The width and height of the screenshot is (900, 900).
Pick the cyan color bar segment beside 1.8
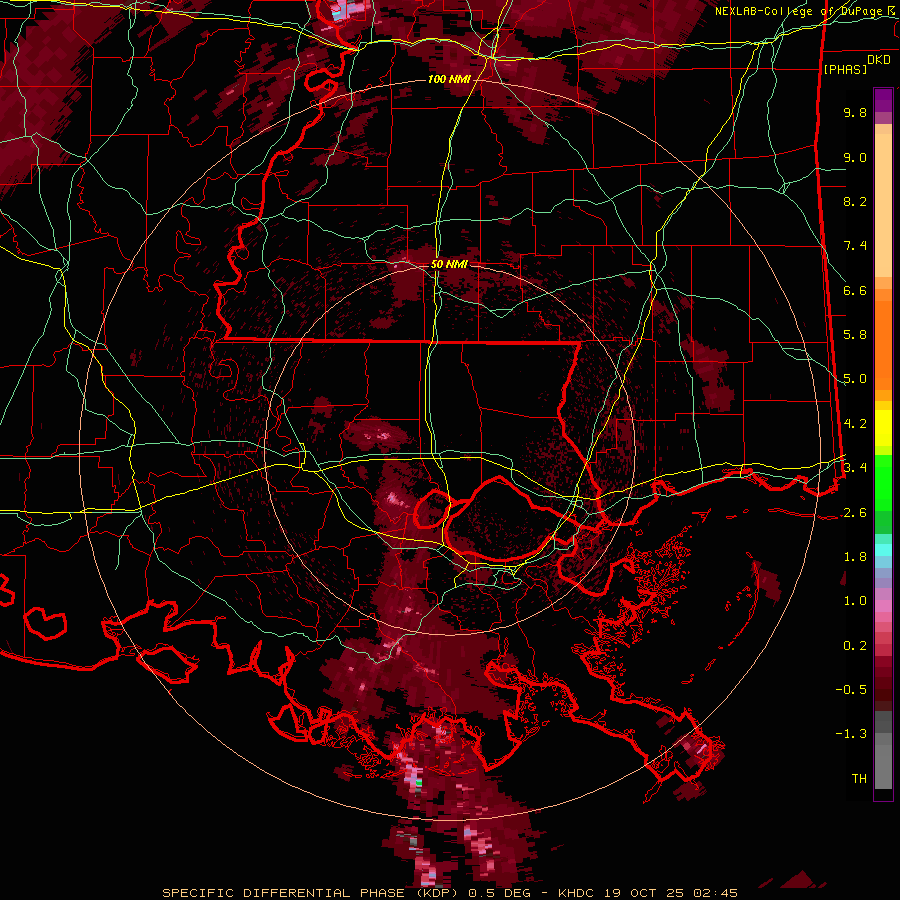(x=883, y=549)
